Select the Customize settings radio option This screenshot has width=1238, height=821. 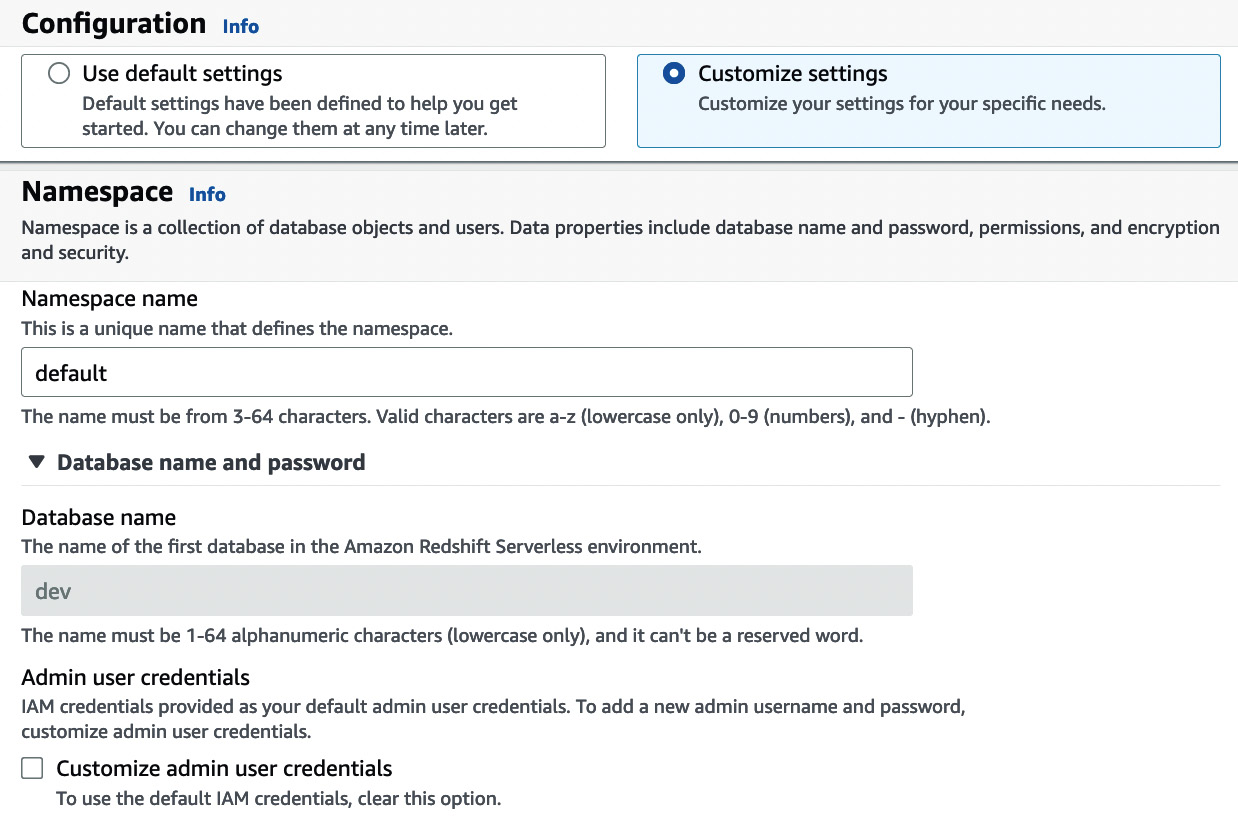click(x=675, y=74)
